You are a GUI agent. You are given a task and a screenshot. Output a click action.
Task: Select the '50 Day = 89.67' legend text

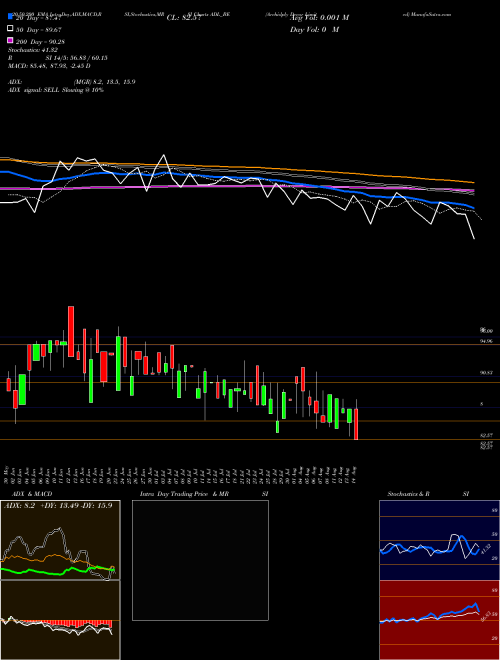[39, 29]
